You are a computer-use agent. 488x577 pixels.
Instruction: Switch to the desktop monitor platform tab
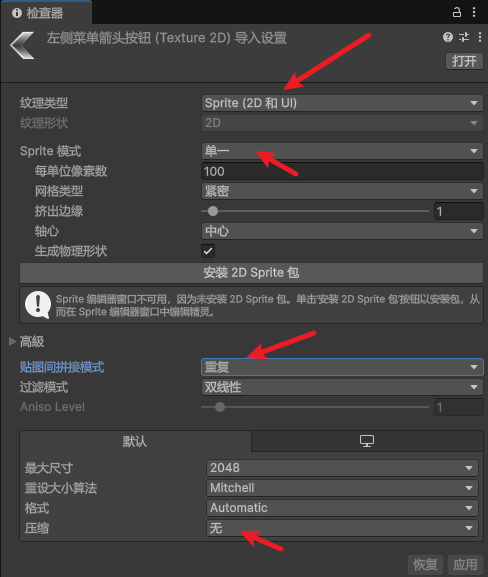click(367, 441)
